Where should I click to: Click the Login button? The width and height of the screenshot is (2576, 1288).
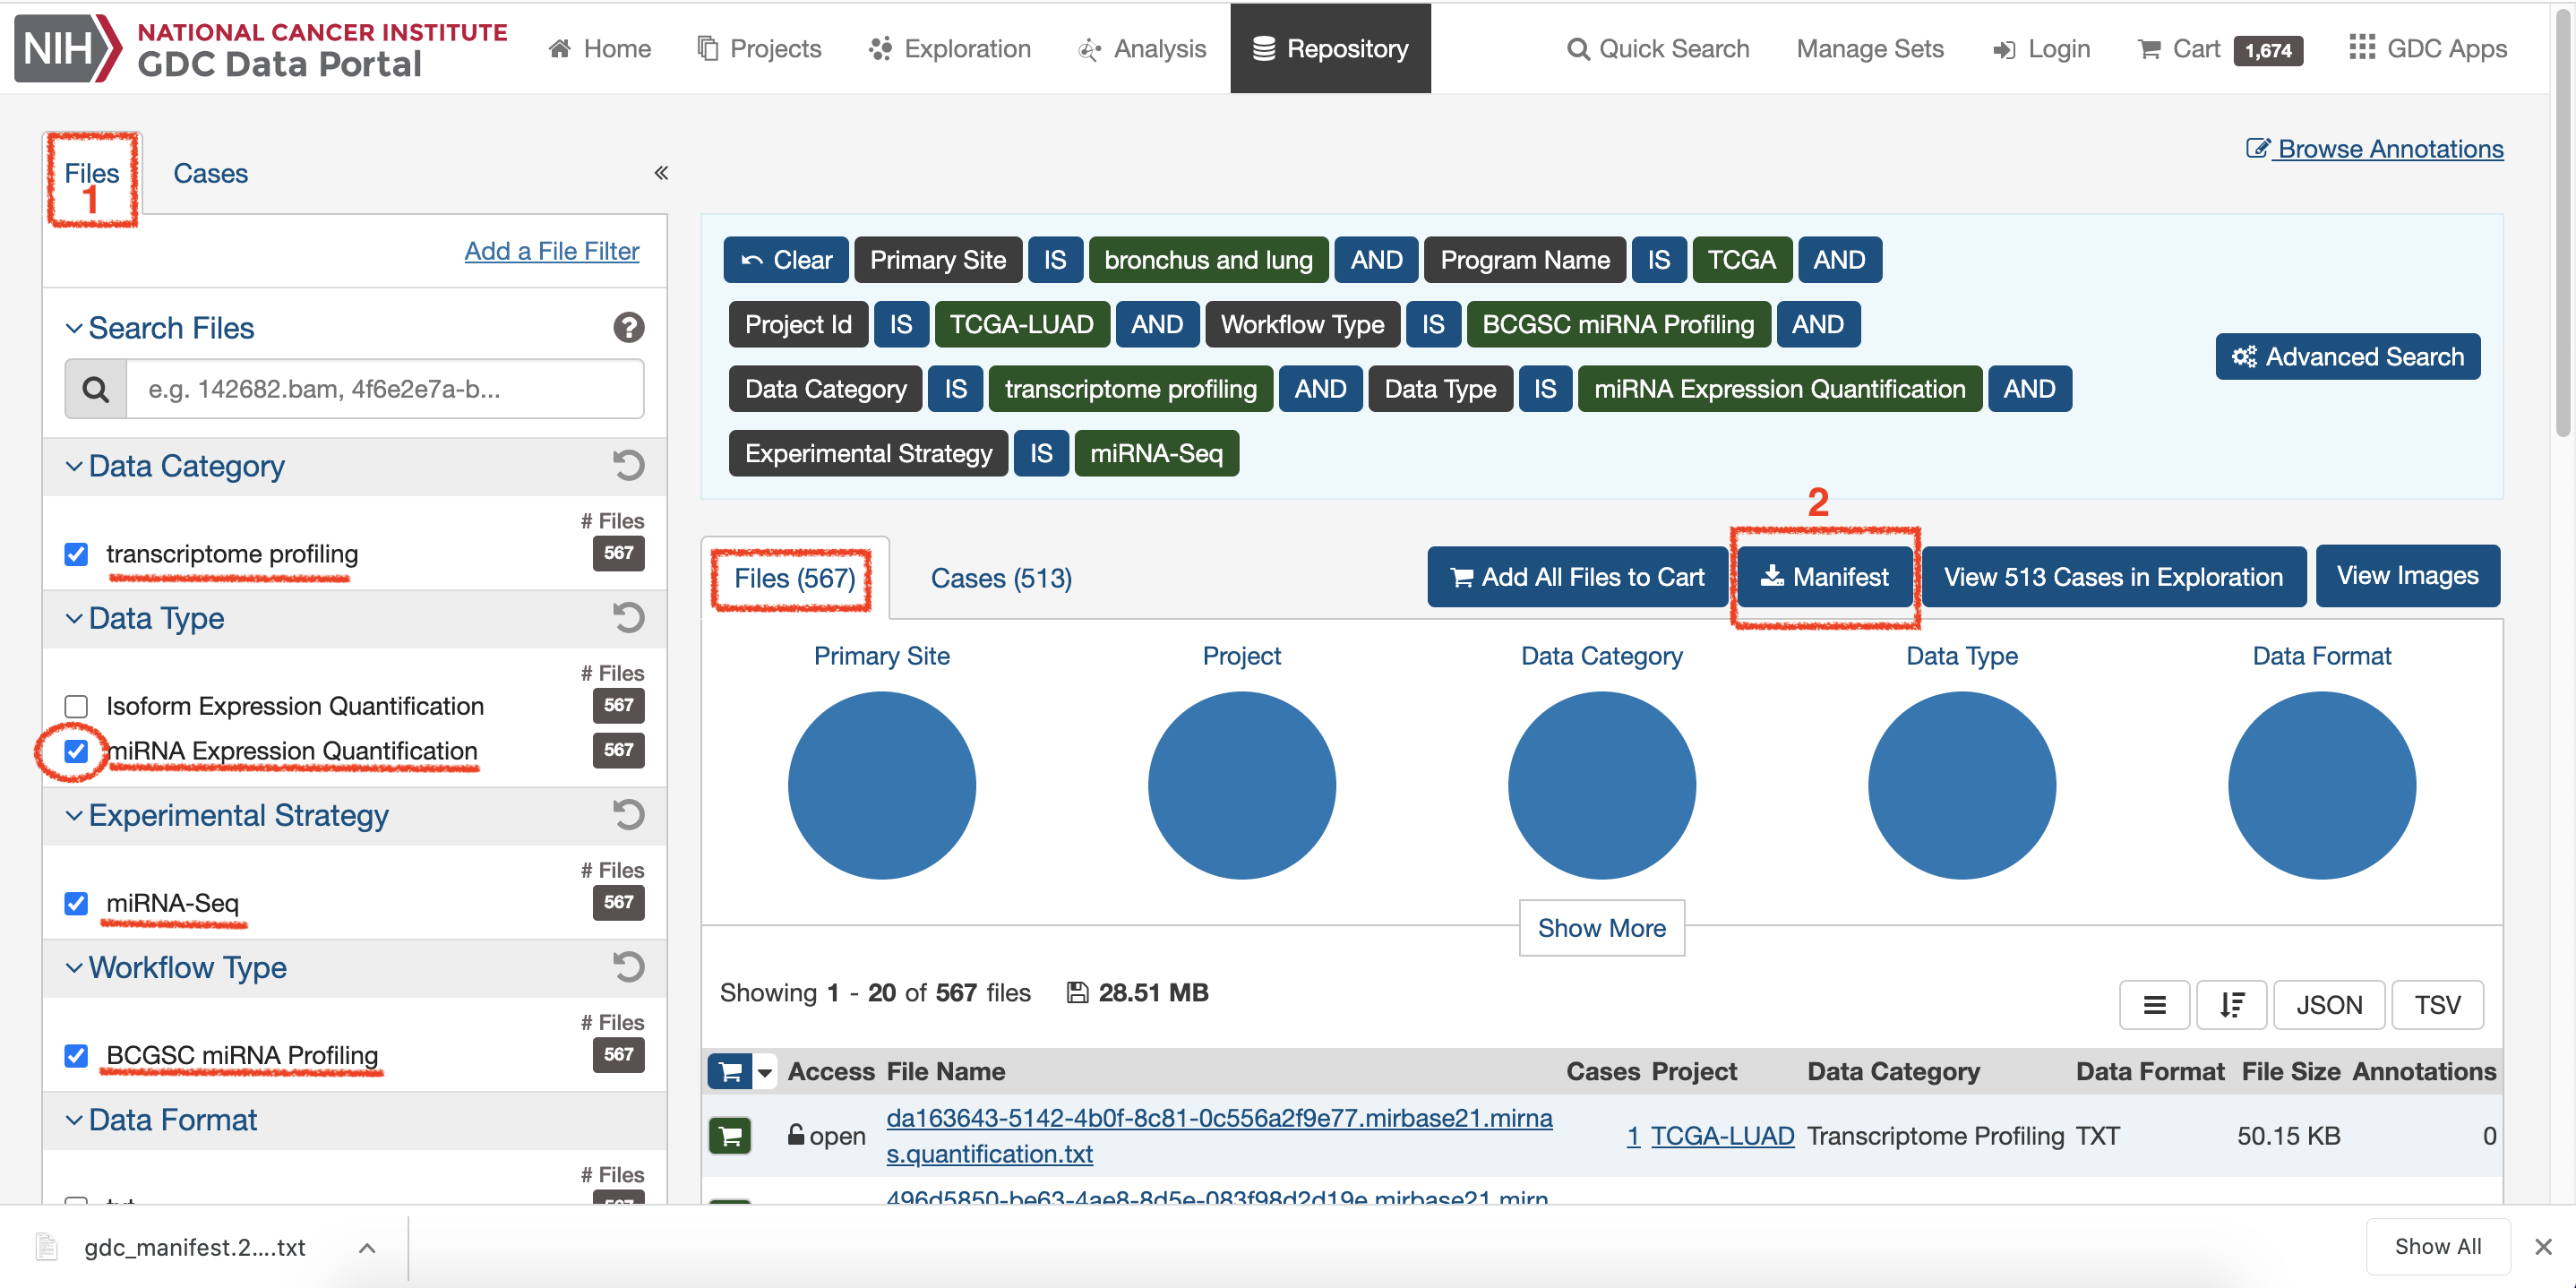tap(2041, 48)
